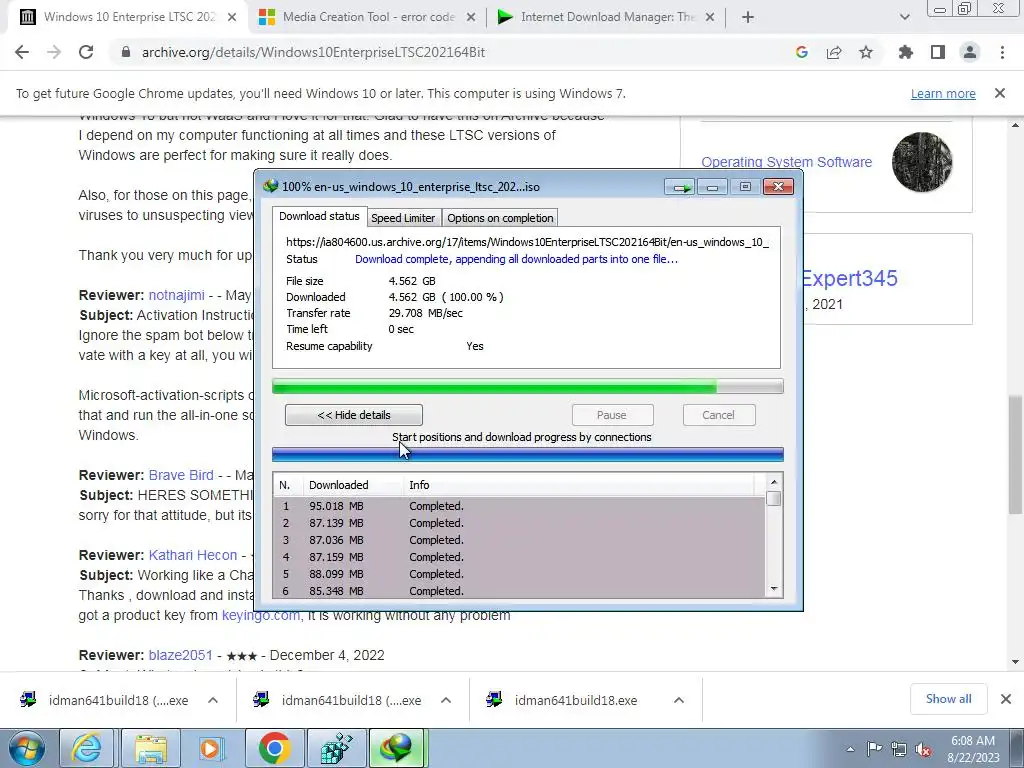1024x768 pixels.
Task: Open the Options on completion tab
Action: click(x=500, y=218)
